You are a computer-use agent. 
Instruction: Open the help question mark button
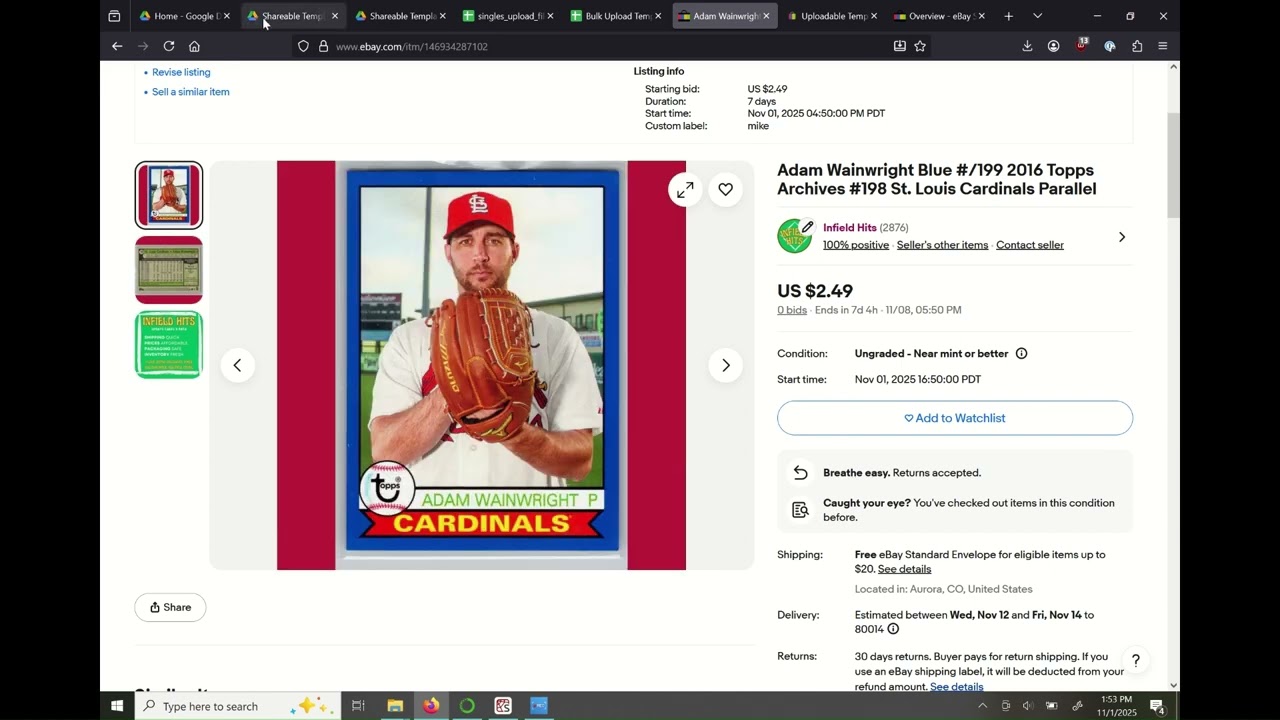coord(1135,661)
